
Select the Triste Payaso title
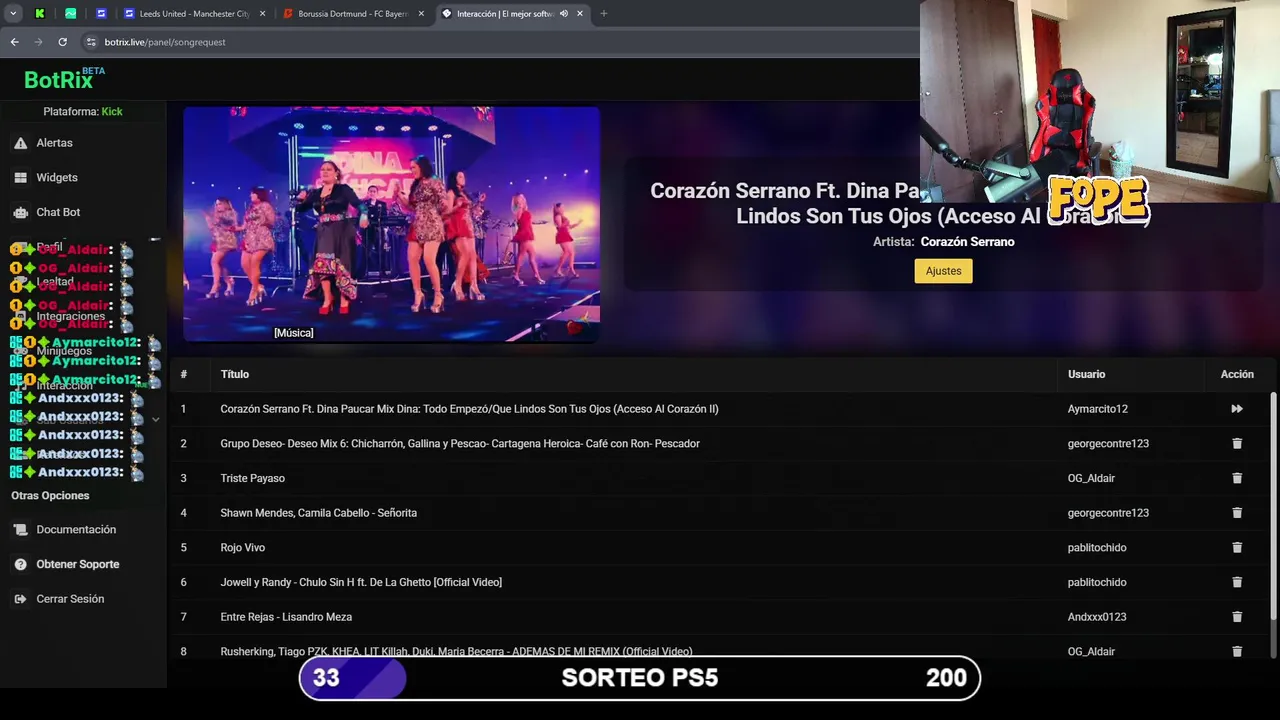tap(253, 478)
